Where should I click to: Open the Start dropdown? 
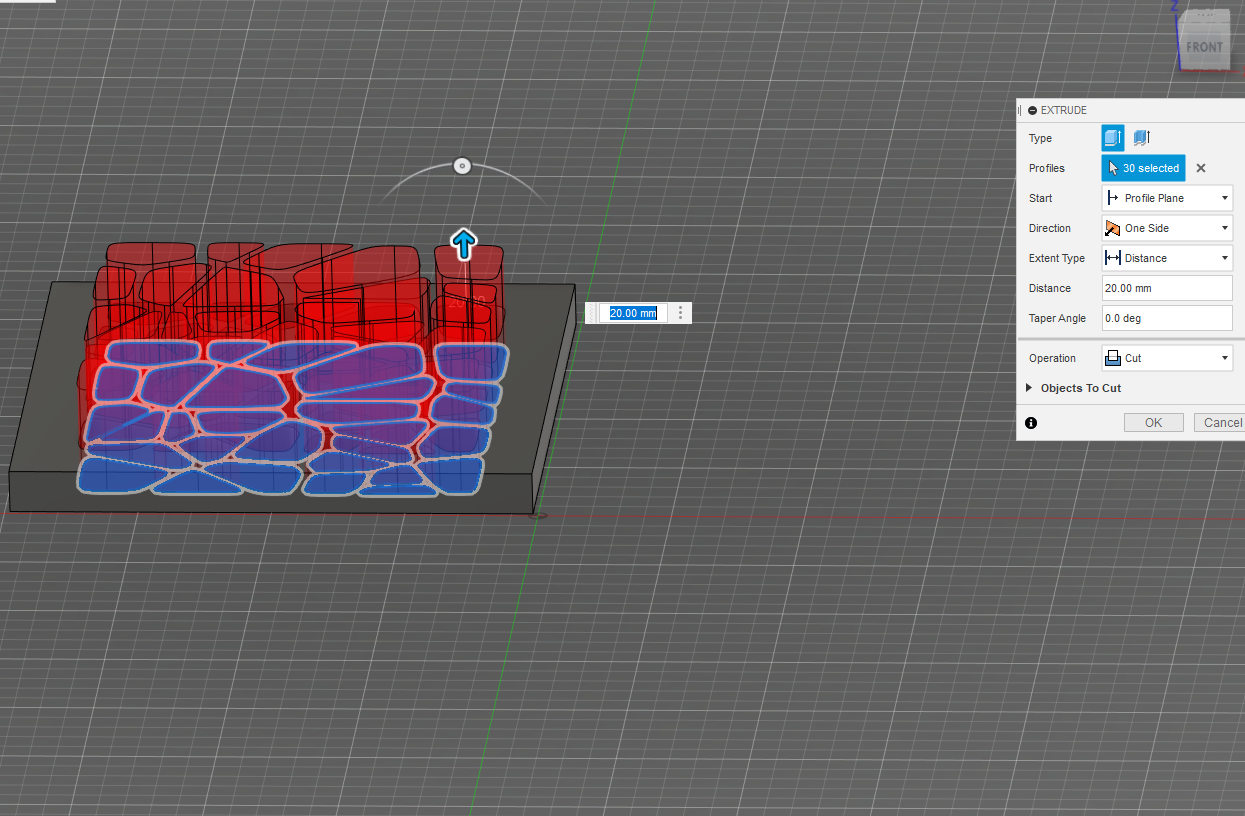(1224, 197)
